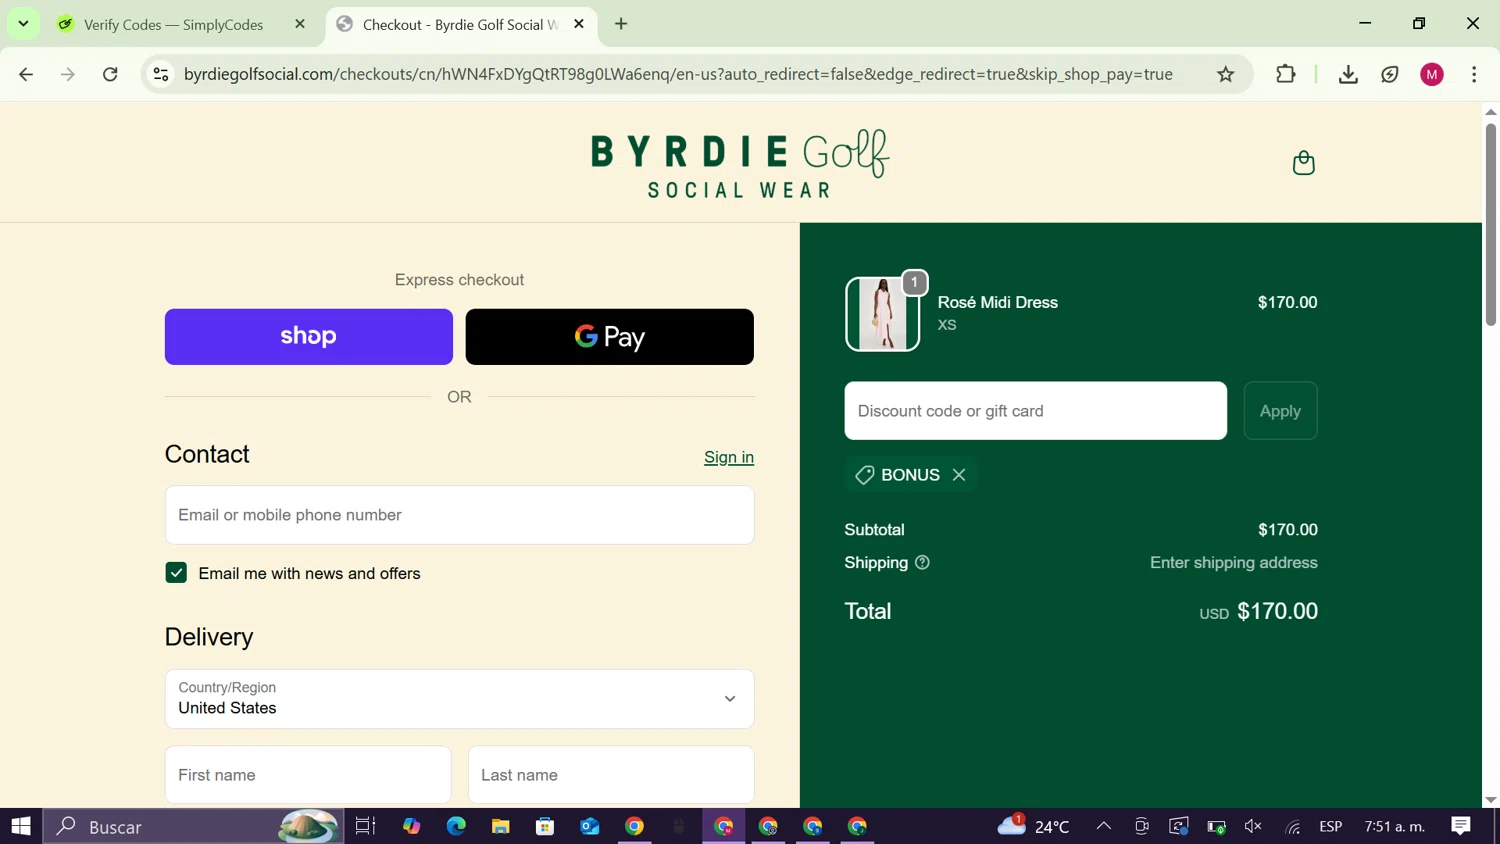Click the ESP language indicator
This screenshot has height=844, width=1500.
click(1330, 826)
